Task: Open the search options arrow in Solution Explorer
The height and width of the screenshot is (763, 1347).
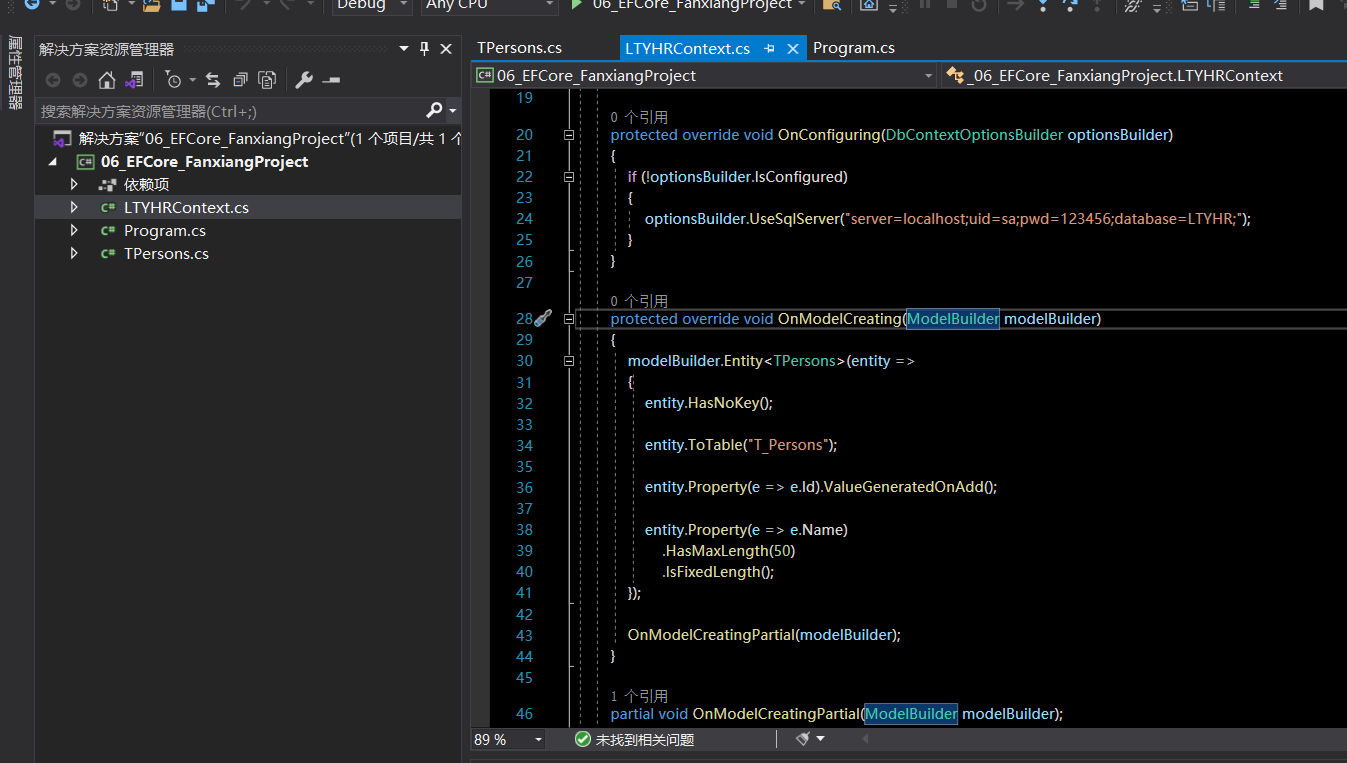Action: click(x=452, y=111)
